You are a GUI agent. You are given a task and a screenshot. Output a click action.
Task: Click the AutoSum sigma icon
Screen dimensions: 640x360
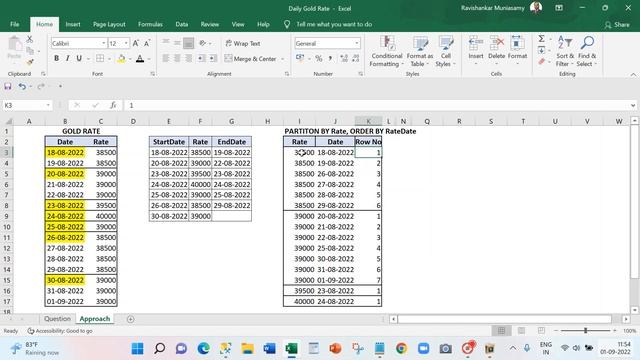[x=542, y=39]
